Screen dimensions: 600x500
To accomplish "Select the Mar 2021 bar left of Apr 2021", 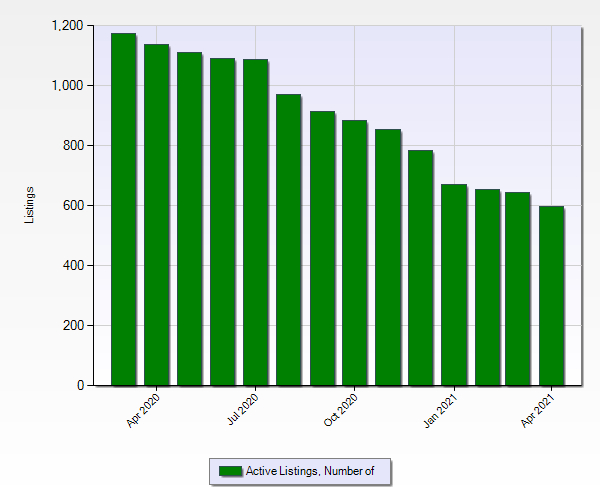I will coord(517,289).
